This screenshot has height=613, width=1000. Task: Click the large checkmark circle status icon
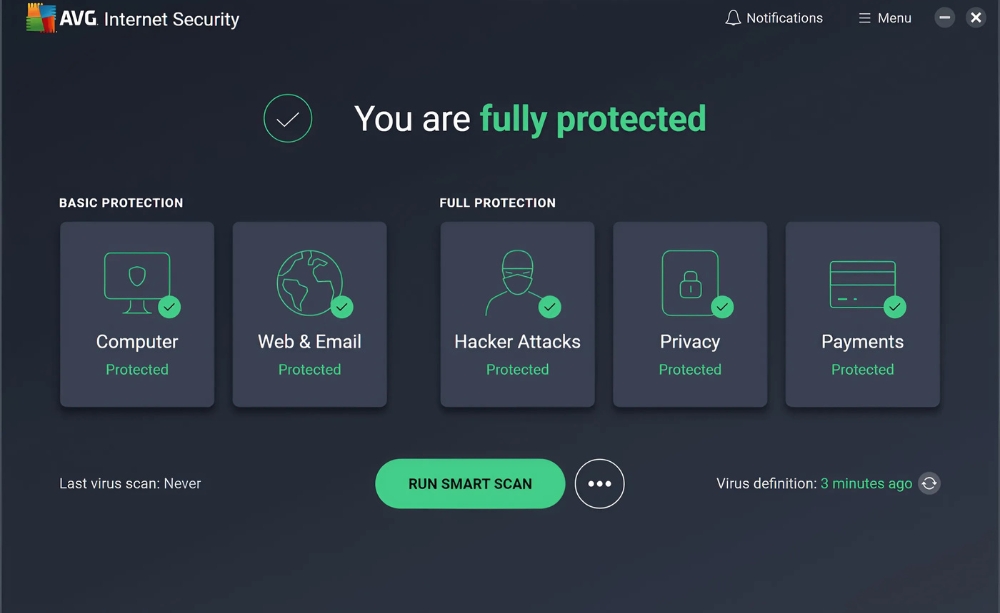pos(288,119)
